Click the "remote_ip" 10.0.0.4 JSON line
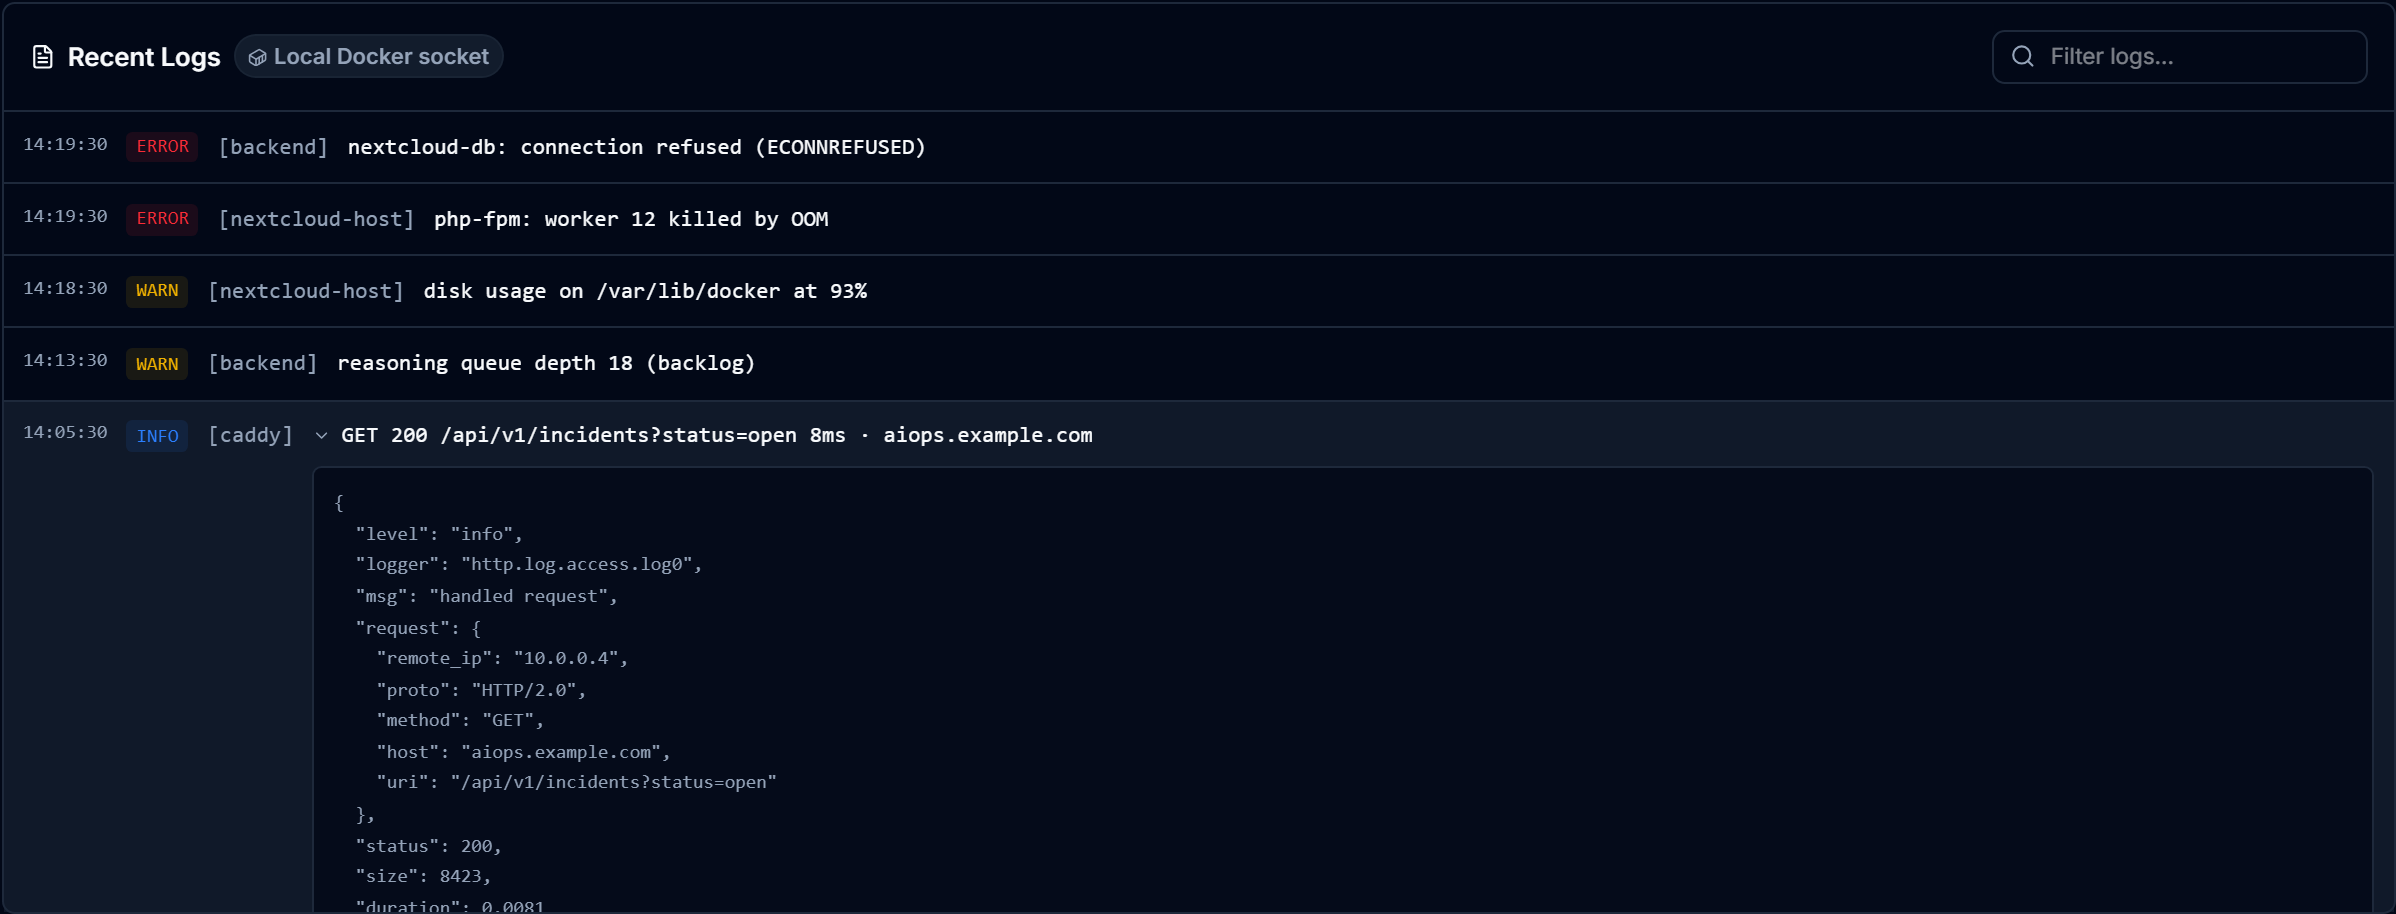The image size is (2396, 914). point(502,659)
